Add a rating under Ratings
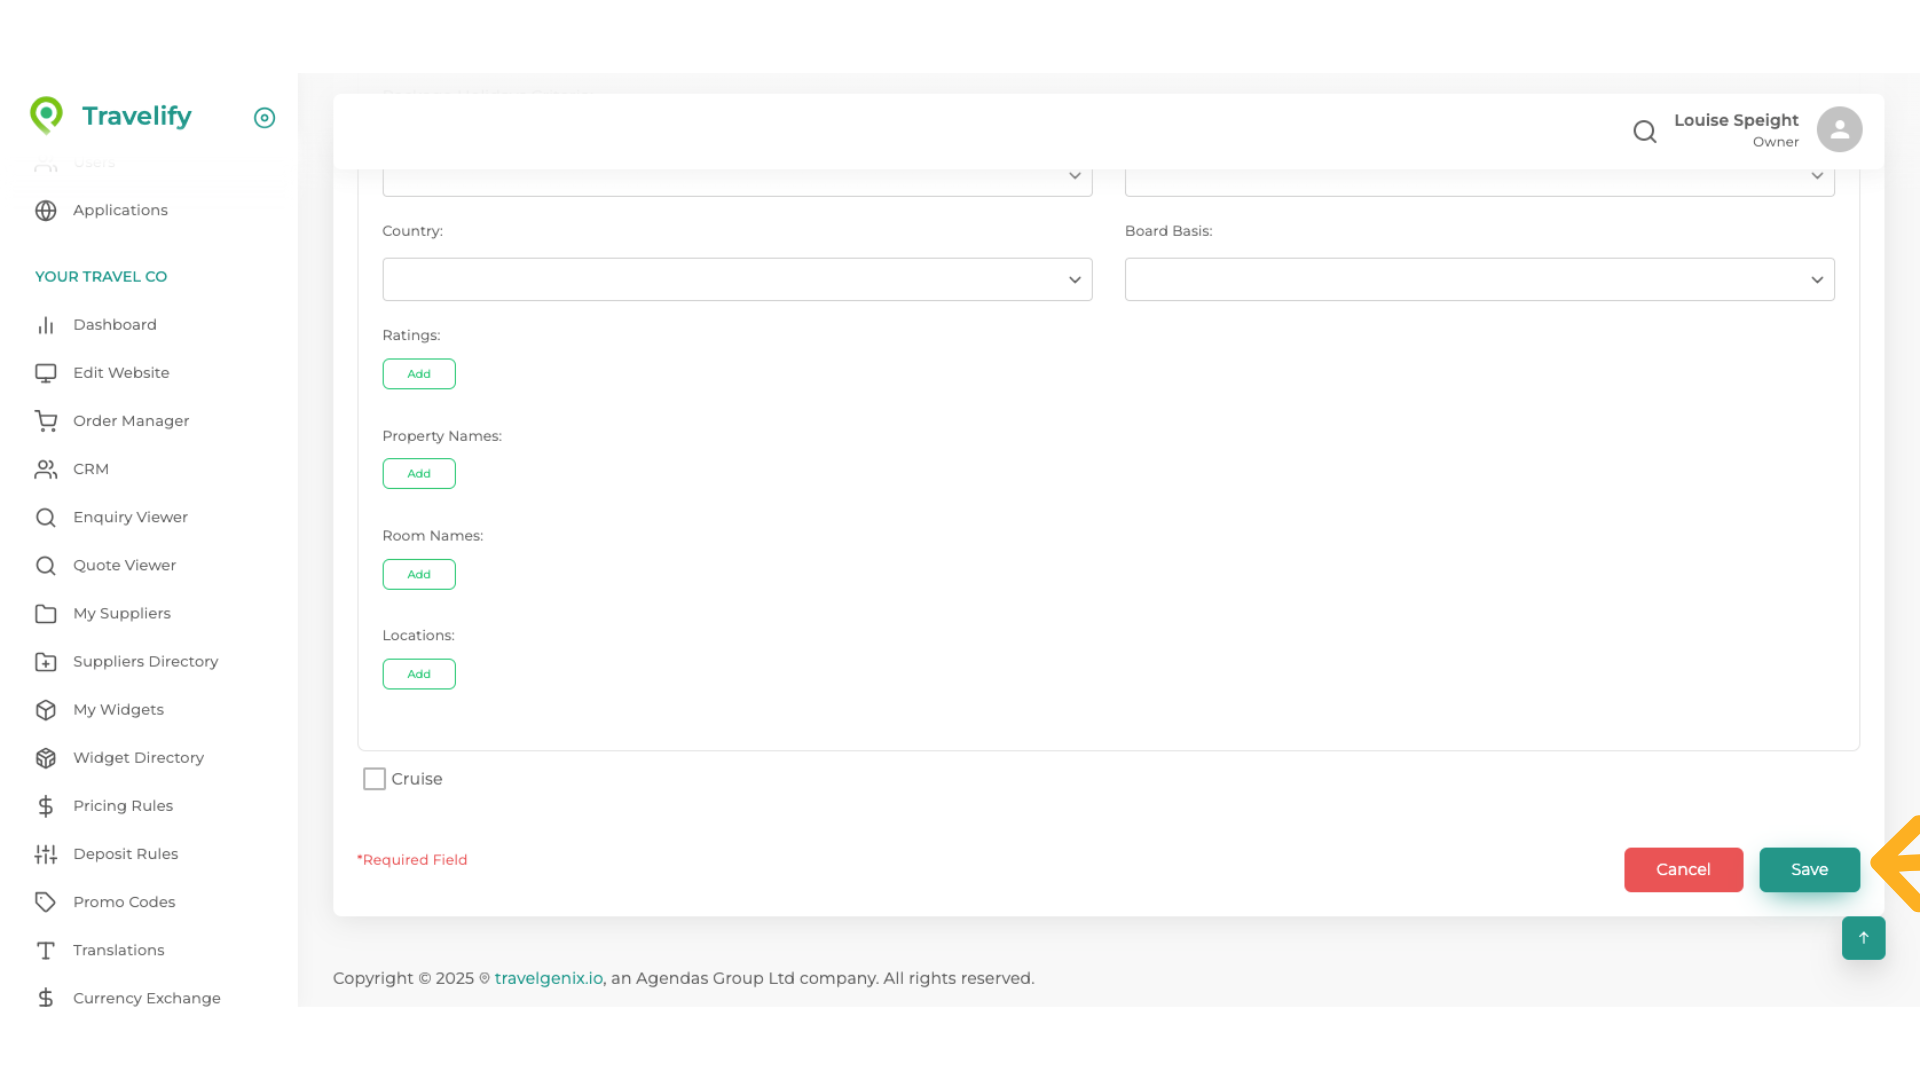1920x1080 pixels. pos(419,374)
